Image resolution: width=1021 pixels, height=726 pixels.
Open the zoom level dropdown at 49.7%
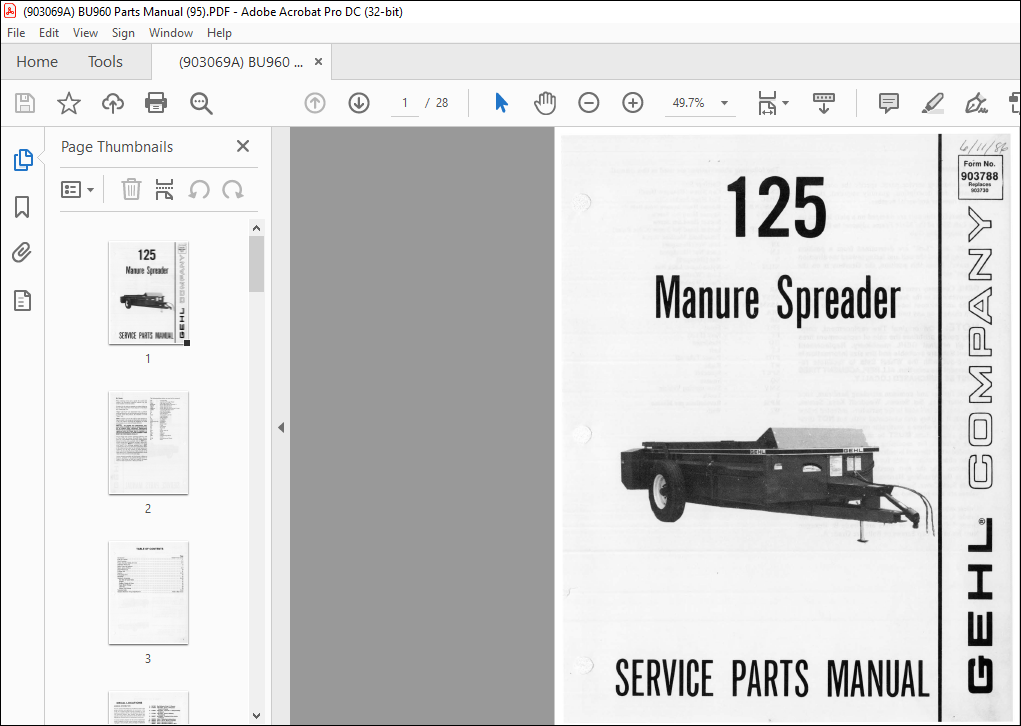point(724,103)
